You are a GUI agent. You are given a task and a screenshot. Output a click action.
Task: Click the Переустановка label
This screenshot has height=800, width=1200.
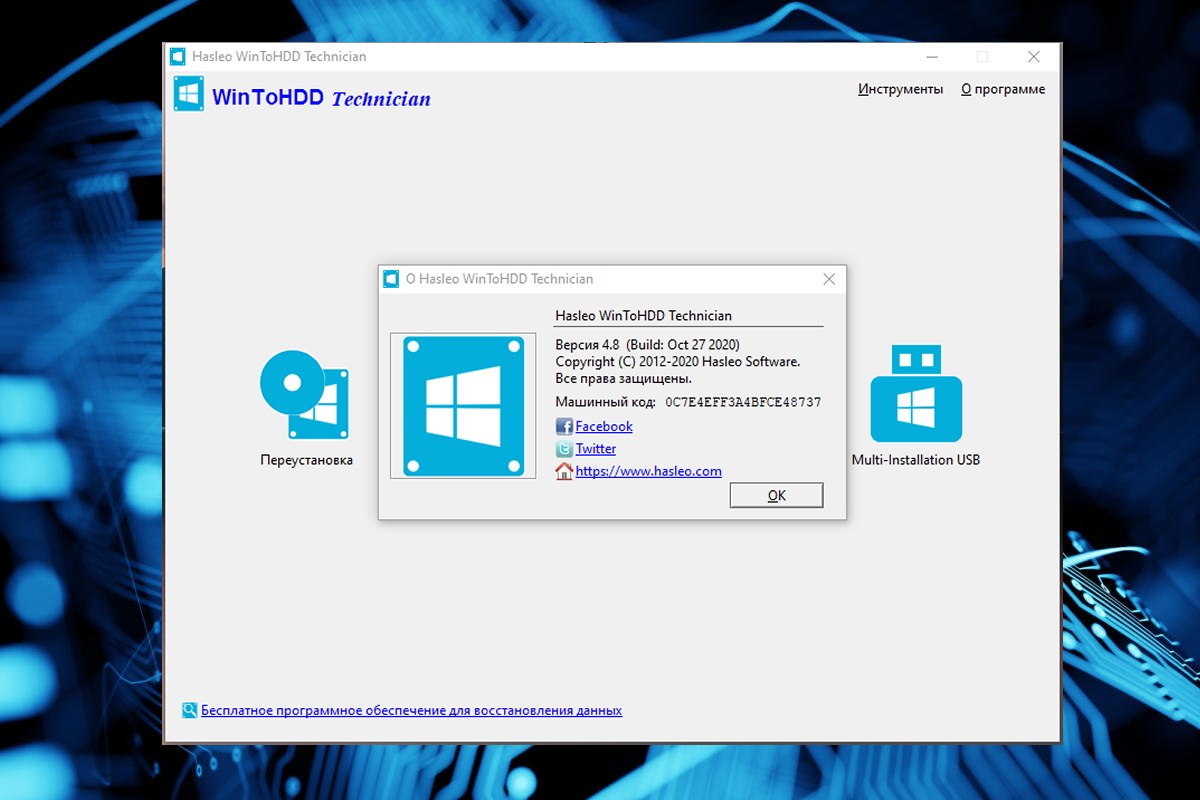coord(306,460)
